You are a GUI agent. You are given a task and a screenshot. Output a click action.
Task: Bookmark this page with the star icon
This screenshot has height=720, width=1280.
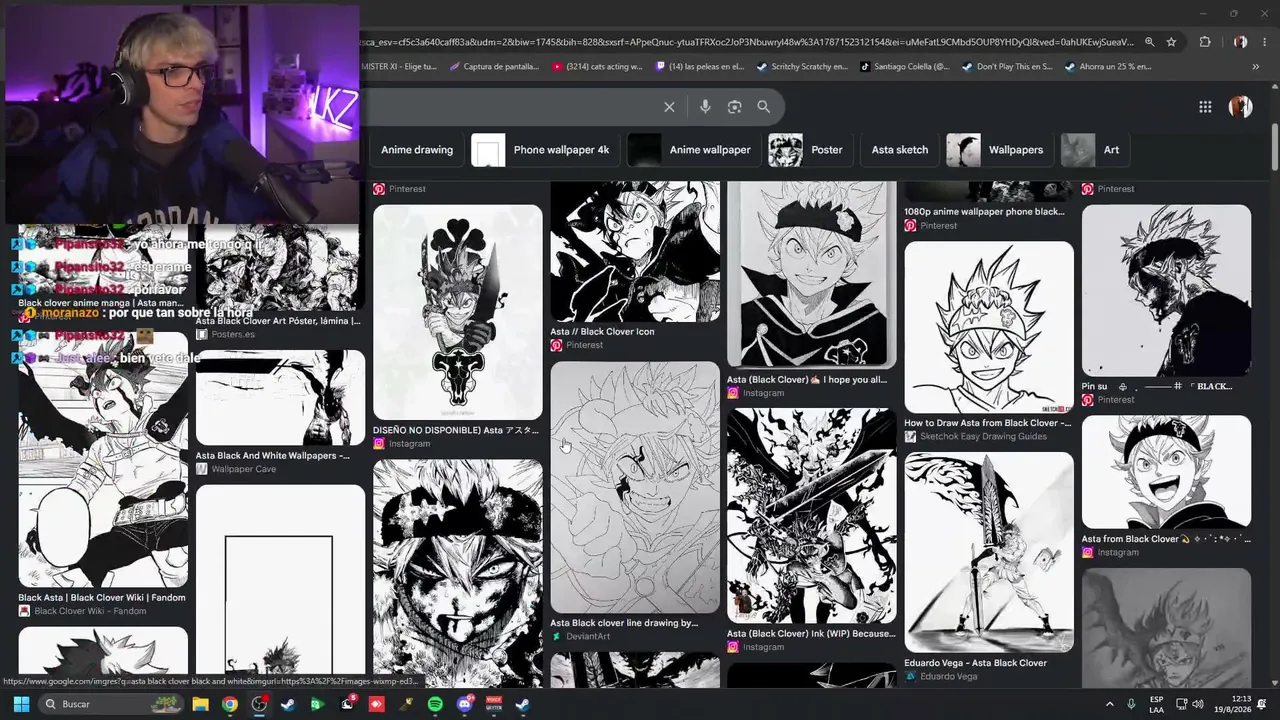pos(1171,42)
